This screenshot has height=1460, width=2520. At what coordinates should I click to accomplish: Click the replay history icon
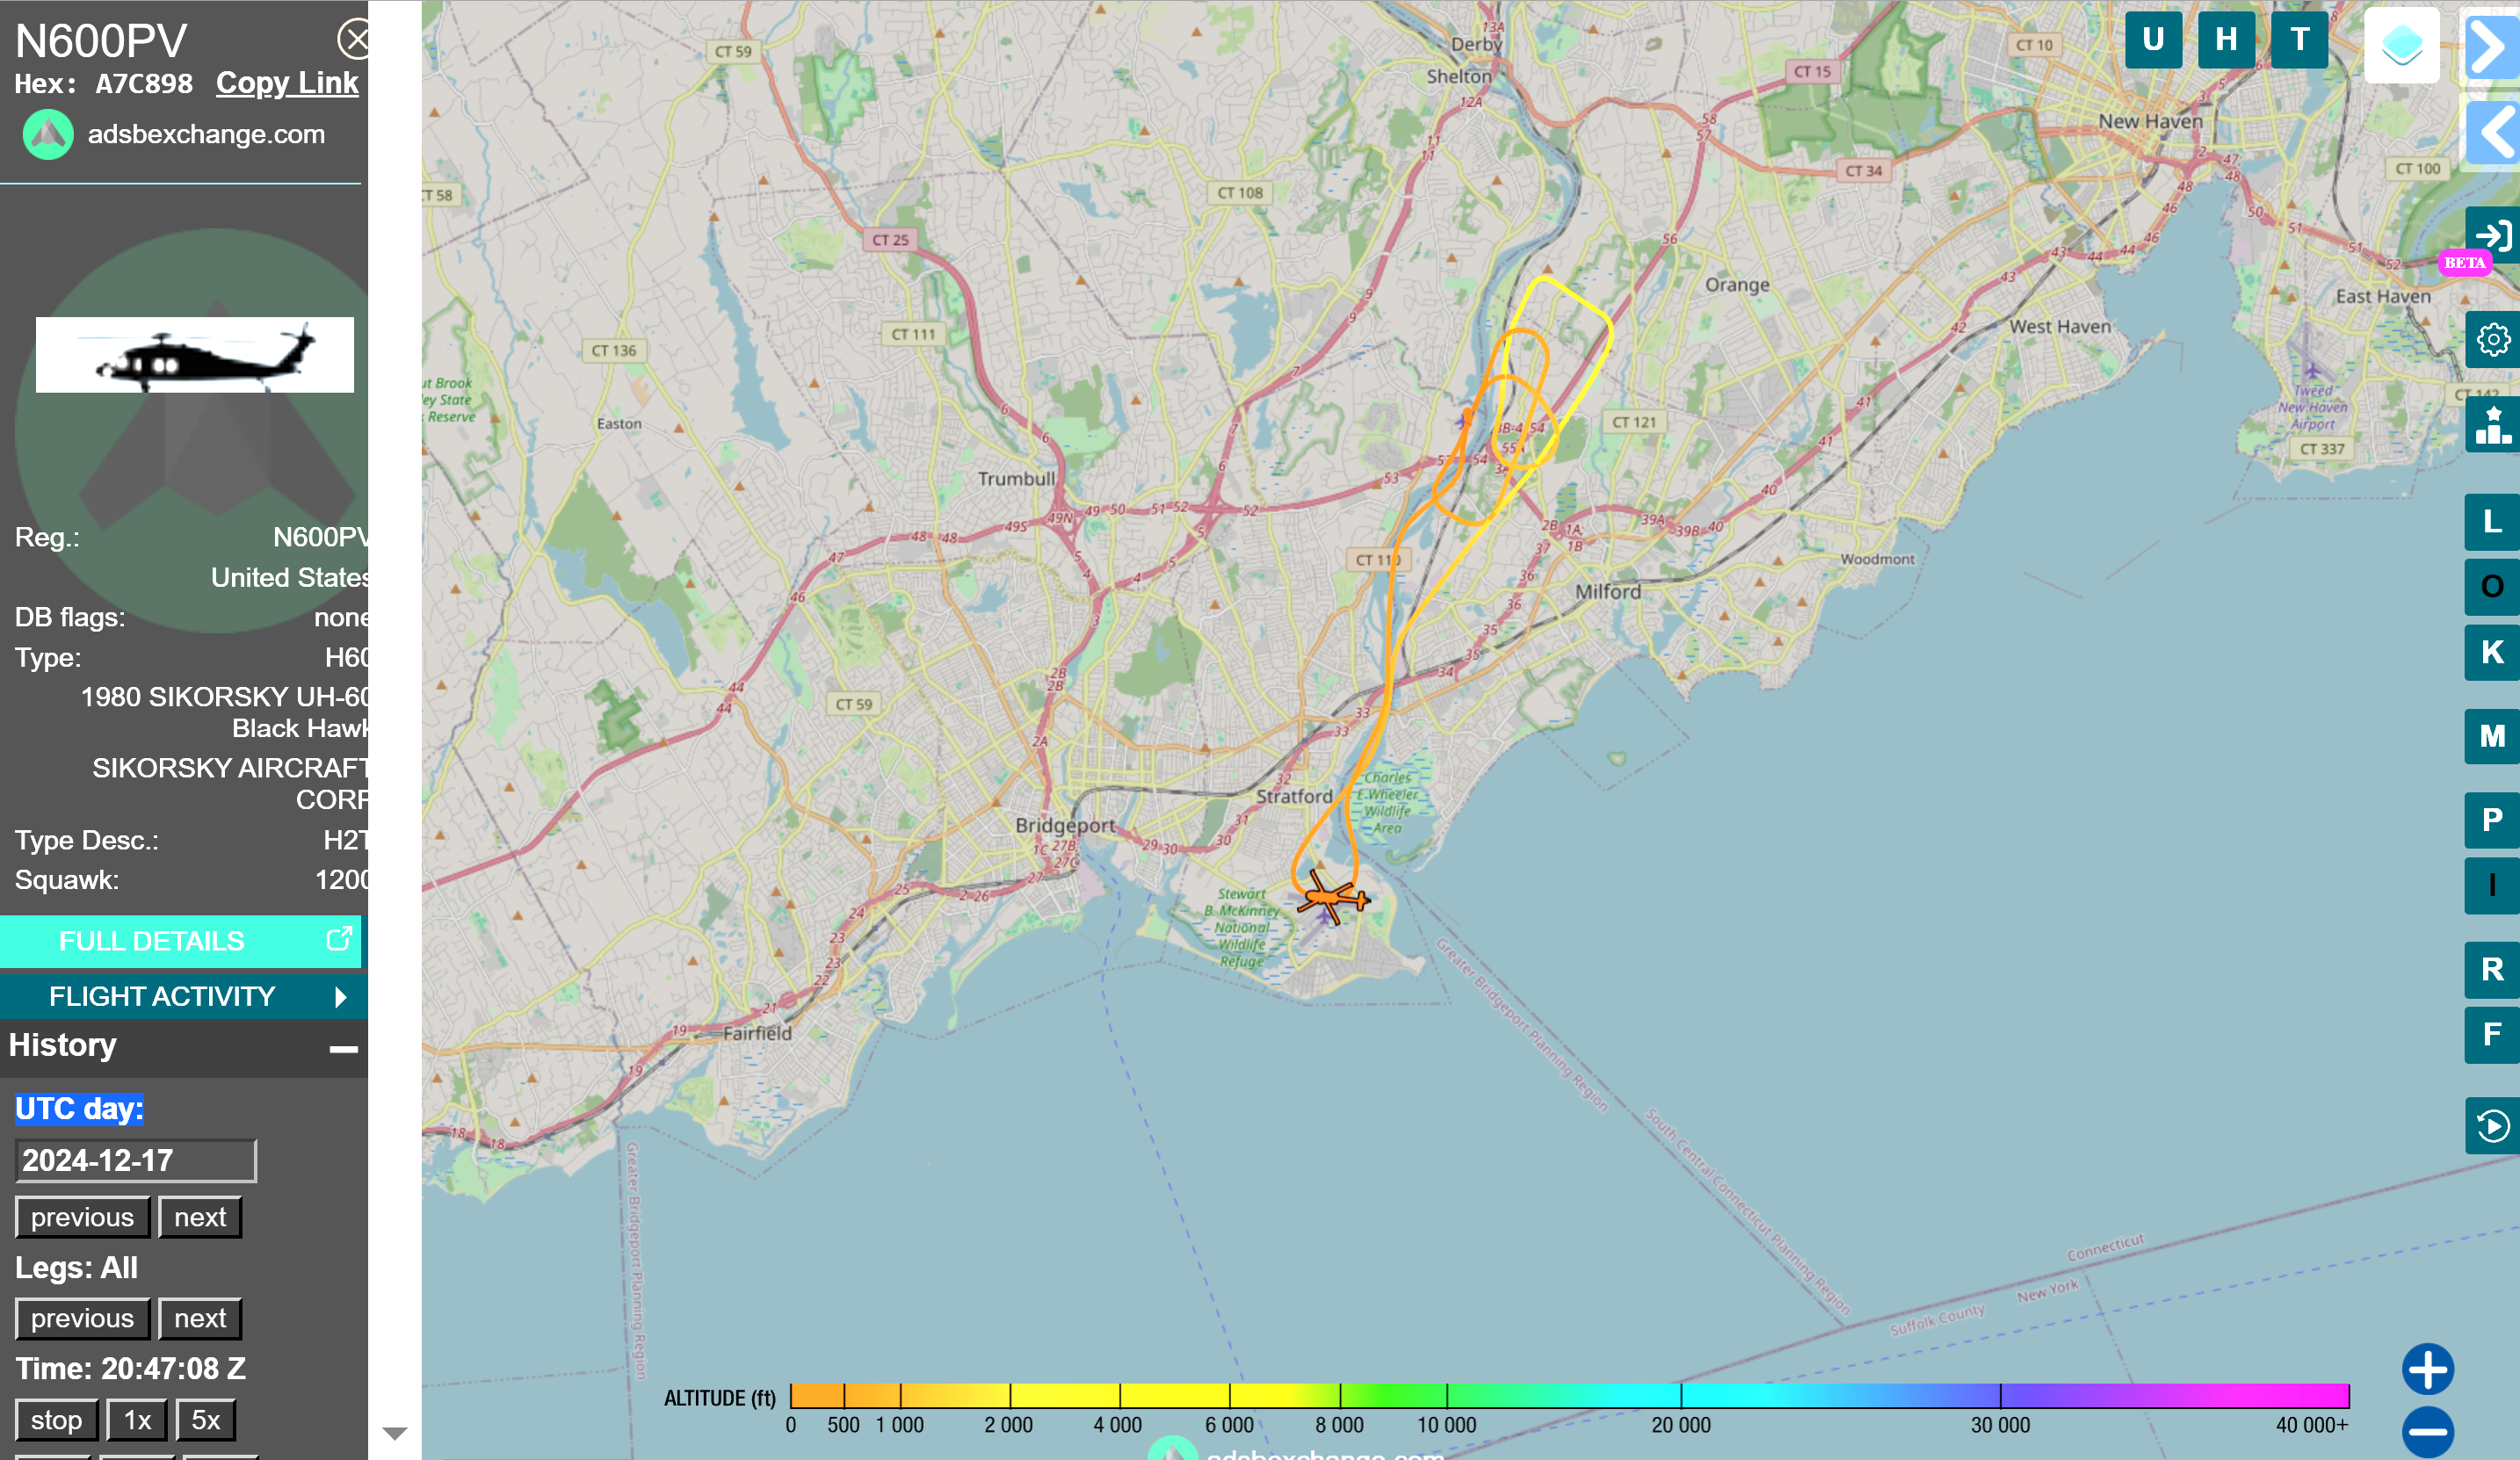click(2492, 1126)
